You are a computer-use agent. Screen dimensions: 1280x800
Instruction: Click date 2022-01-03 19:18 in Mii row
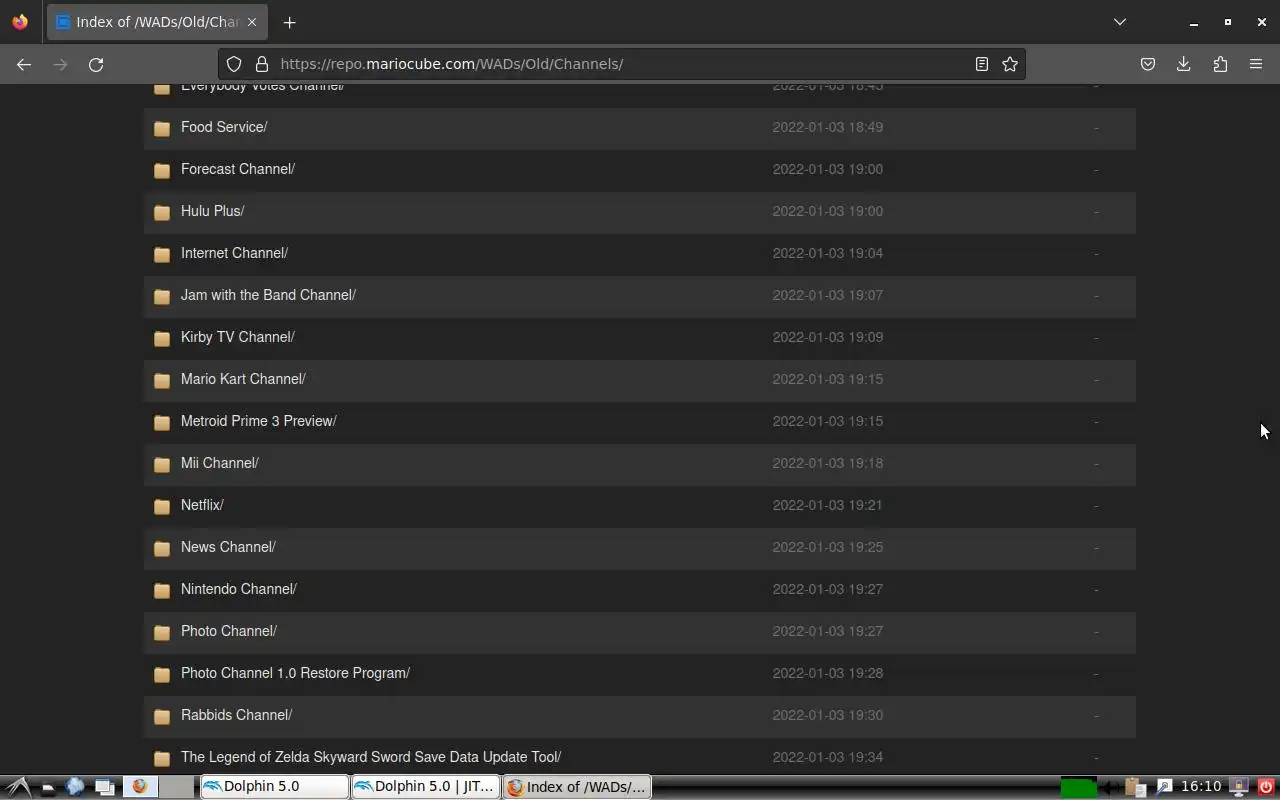click(827, 463)
